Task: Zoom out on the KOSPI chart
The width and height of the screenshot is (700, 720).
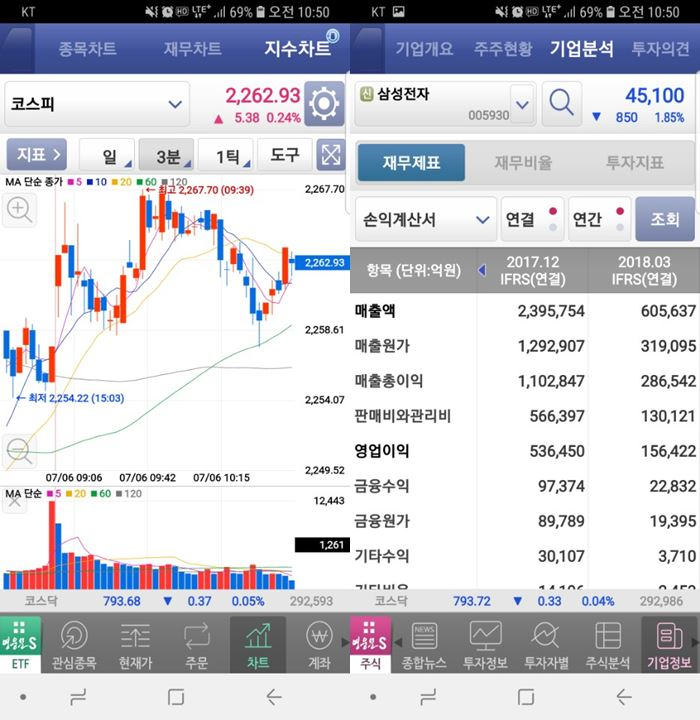Action: click(x=19, y=450)
